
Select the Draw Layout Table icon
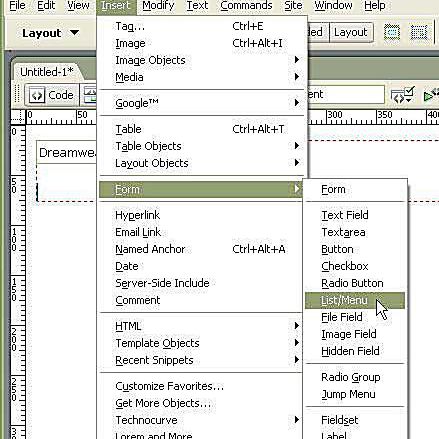coord(392,32)
